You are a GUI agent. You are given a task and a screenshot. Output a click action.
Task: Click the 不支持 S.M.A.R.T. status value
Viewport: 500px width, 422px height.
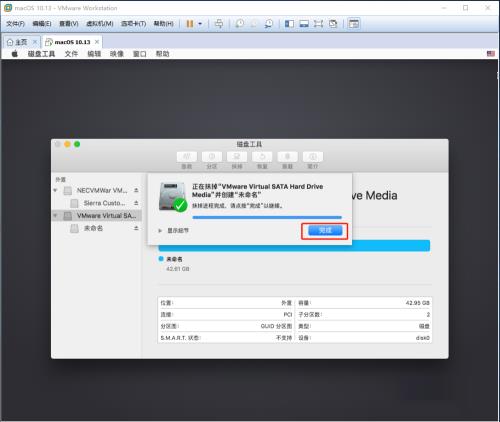pos(284,338)
